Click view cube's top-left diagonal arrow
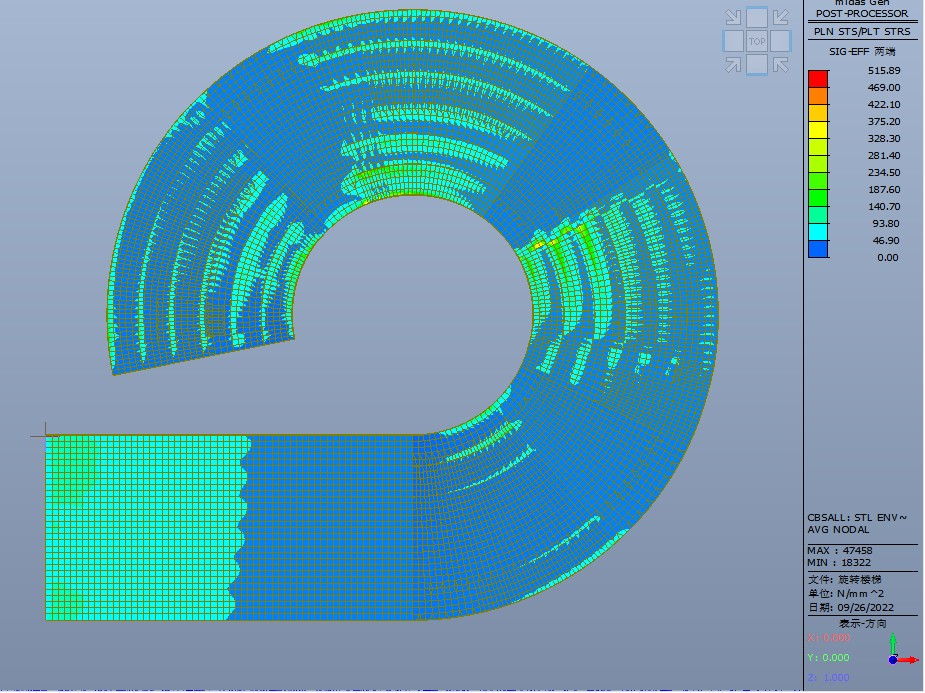The image size is (925, 693). (733, 18)
